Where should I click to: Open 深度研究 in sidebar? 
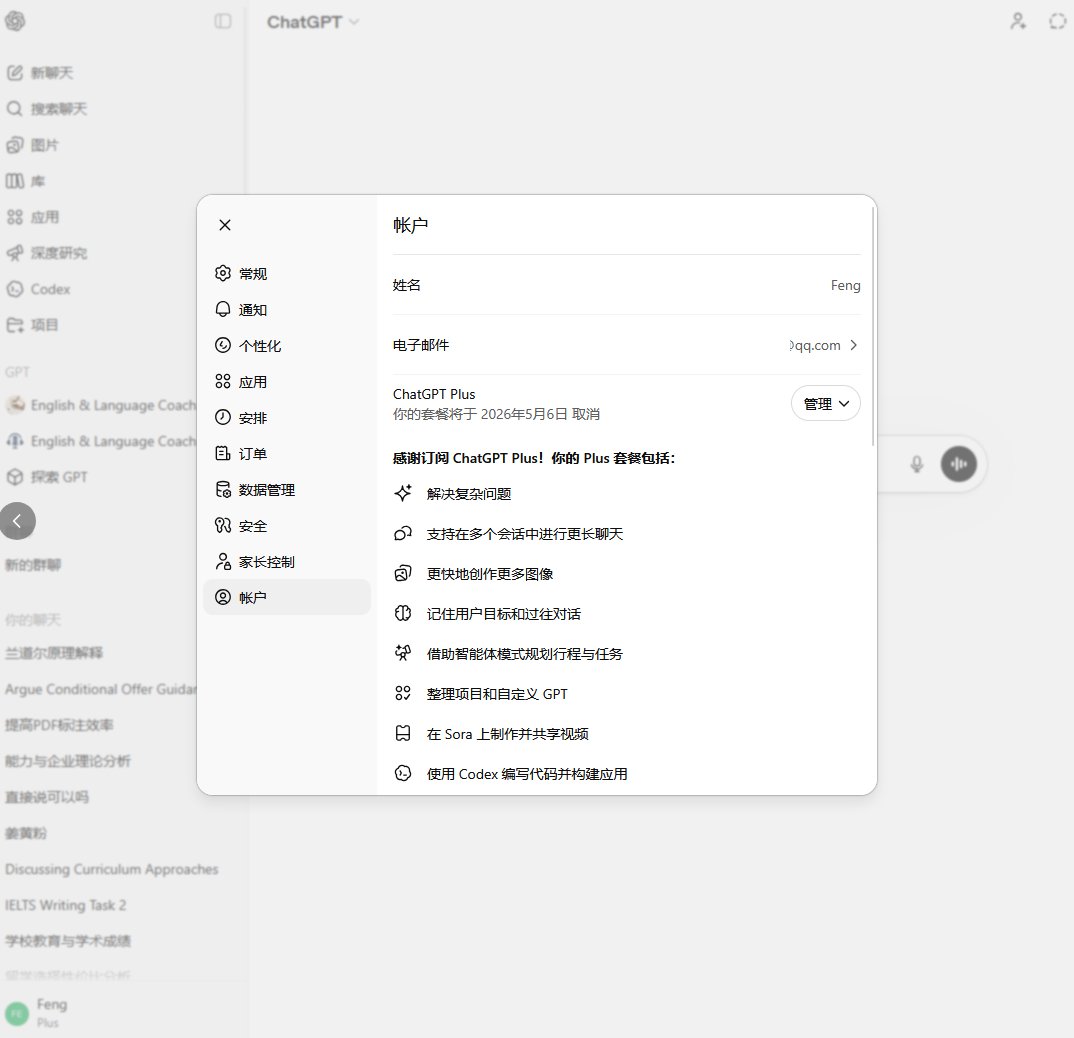(x=47, y=253)
